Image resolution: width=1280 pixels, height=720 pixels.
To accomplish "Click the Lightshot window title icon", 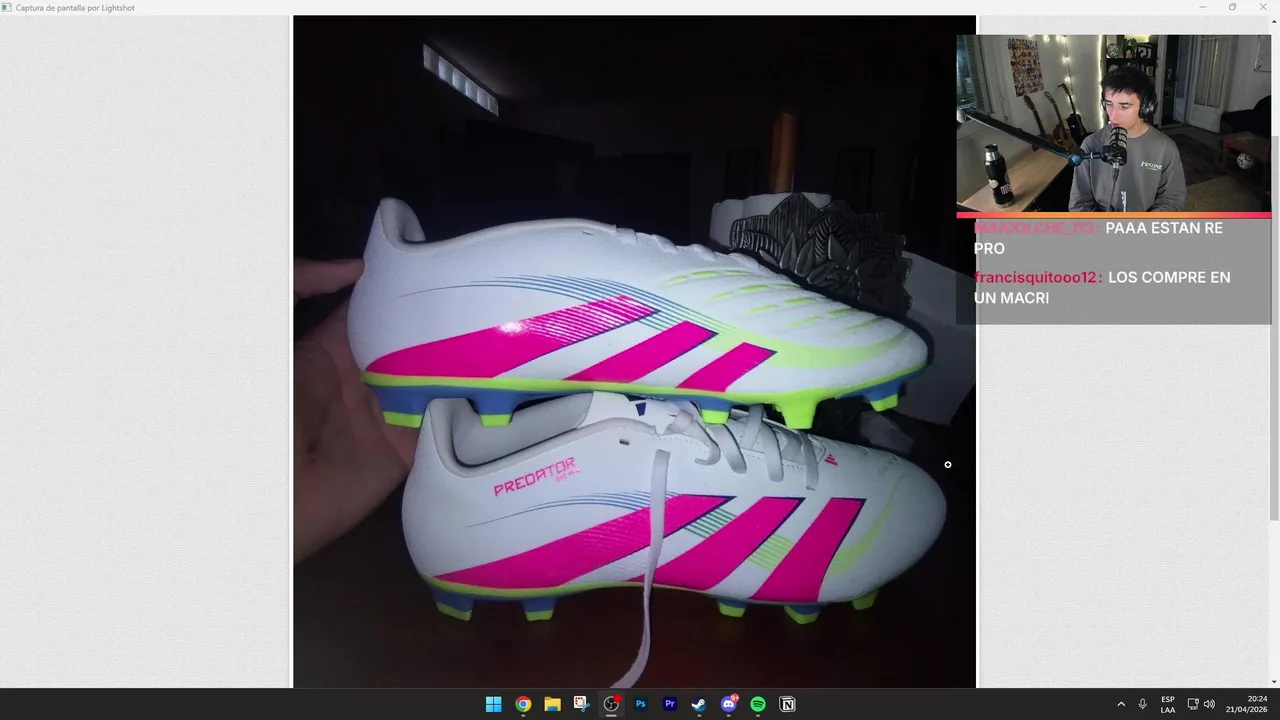I will click(6, 7).
